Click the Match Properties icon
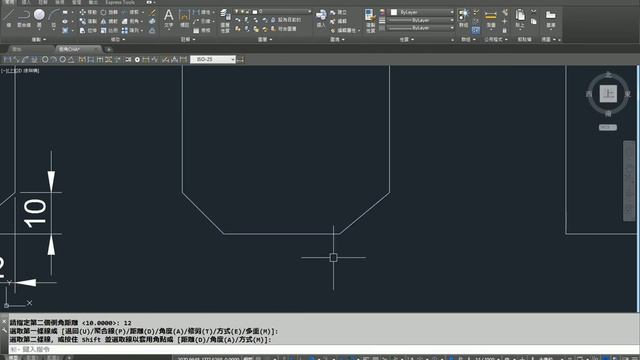 (370, 20)
